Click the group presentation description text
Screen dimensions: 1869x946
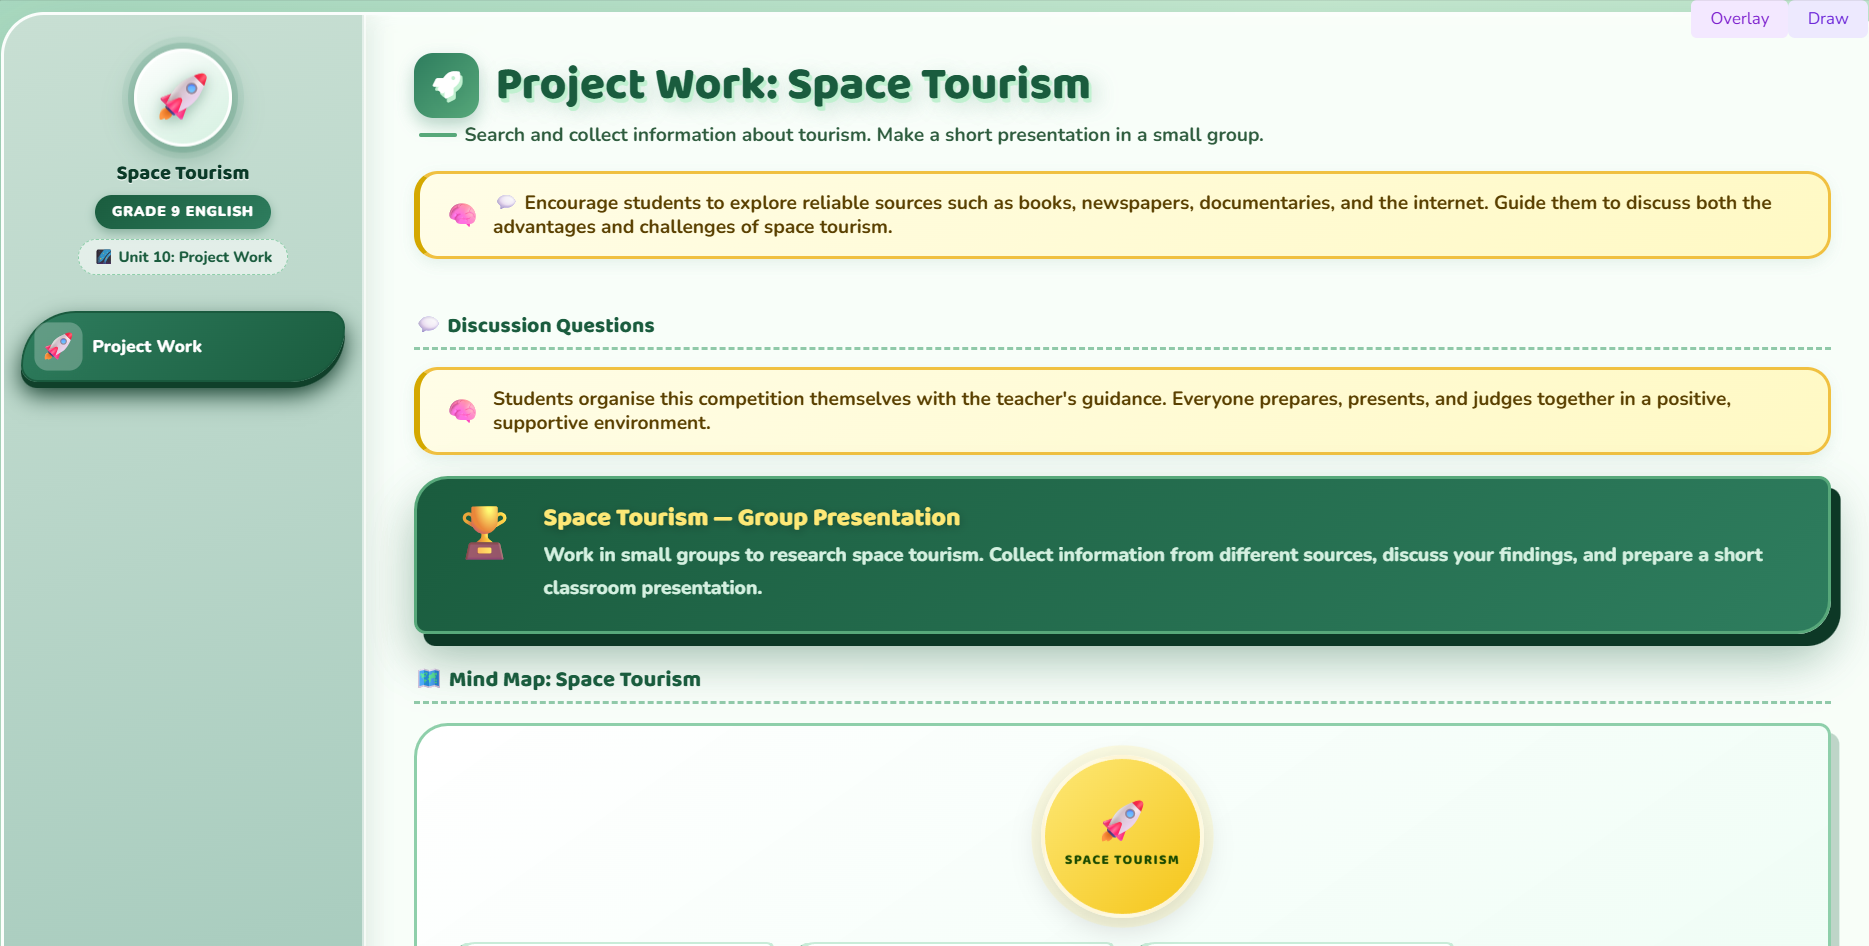pos(1153,571)
